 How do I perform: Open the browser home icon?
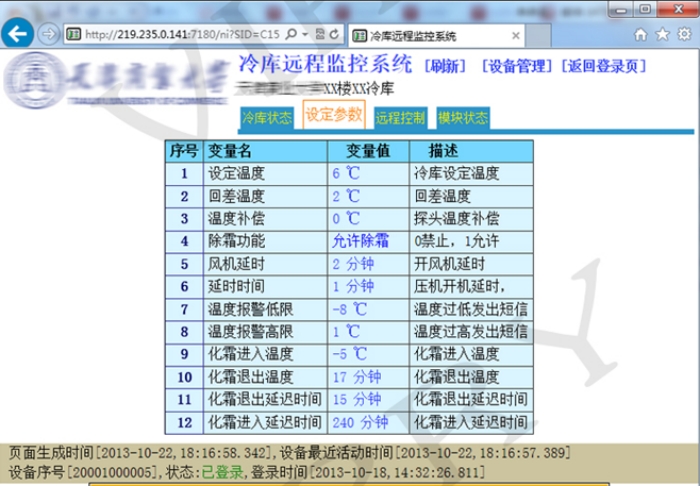[x=641, y=35]
